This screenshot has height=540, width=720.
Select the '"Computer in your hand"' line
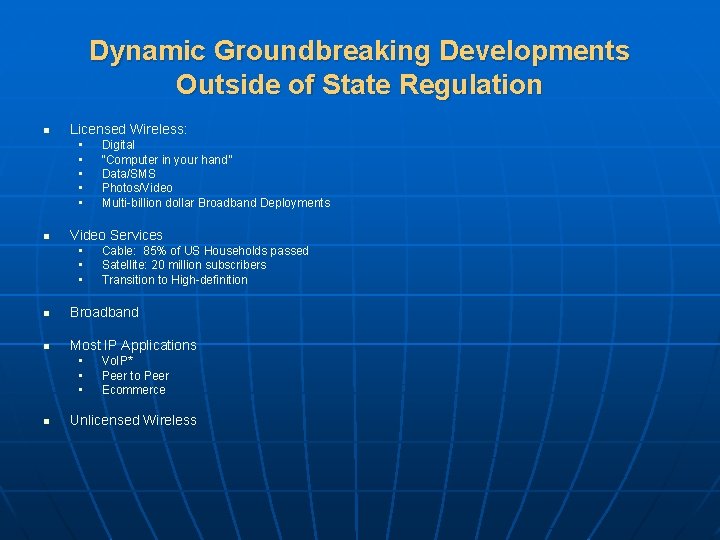(167, 160)
